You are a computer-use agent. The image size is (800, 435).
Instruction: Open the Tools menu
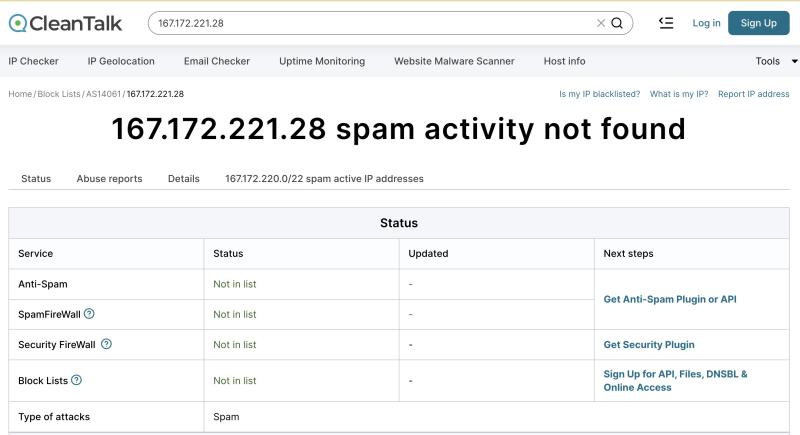point(767,61)
